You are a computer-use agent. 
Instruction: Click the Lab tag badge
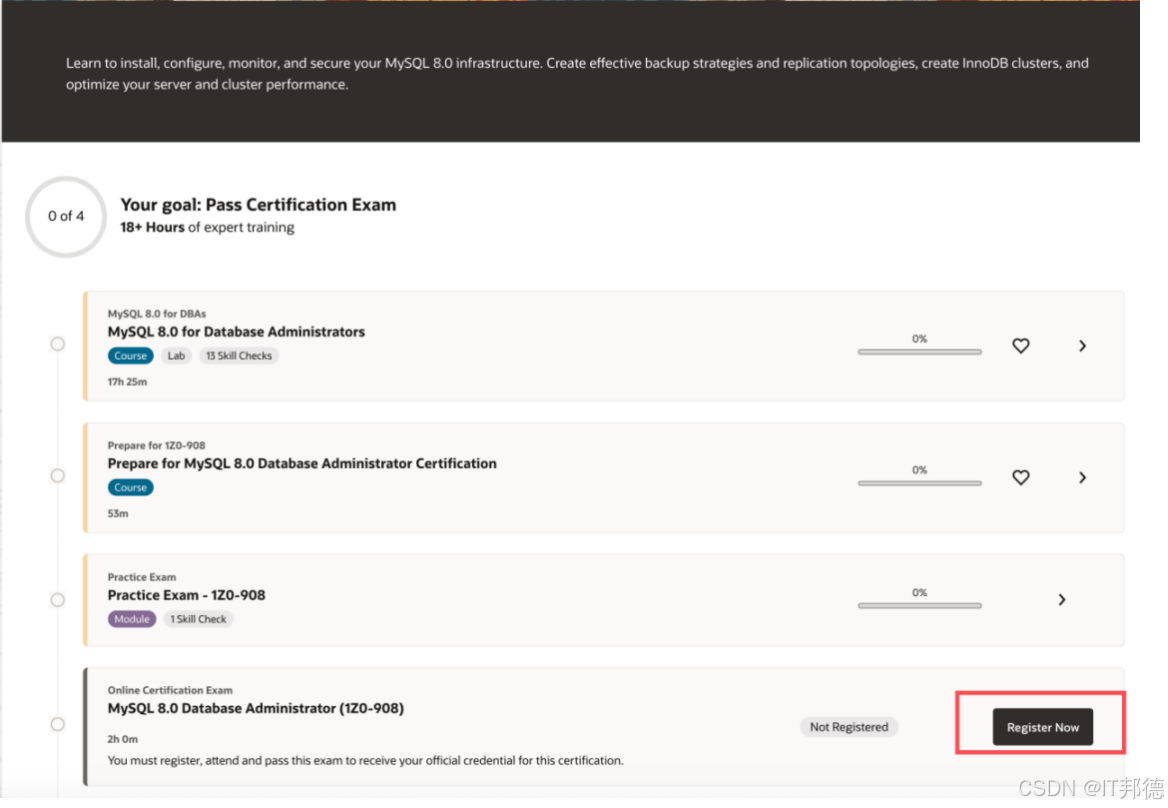tap(176, 356)
